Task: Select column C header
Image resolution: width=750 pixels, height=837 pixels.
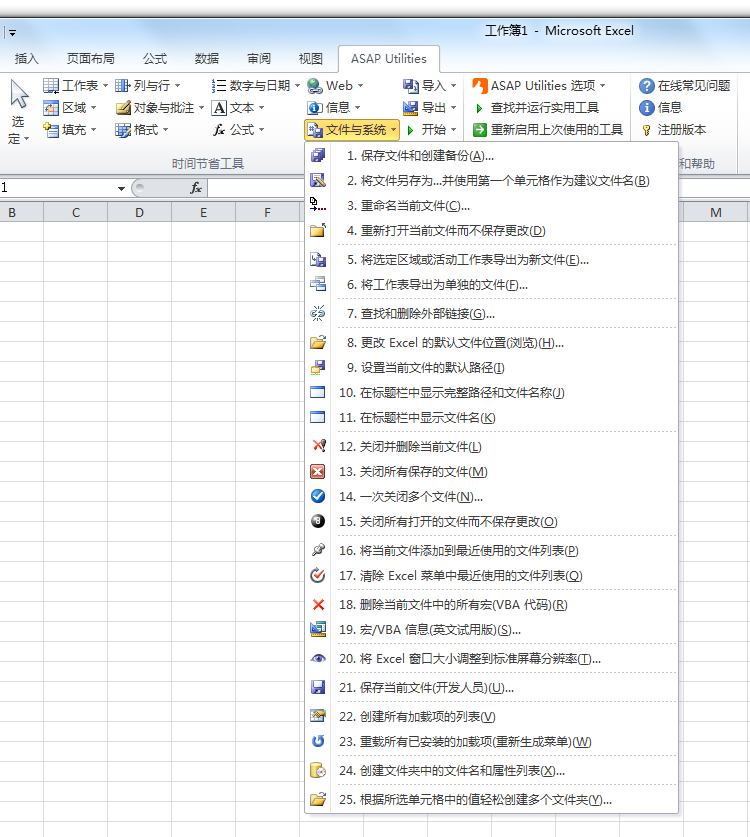Action: point(76,212)
